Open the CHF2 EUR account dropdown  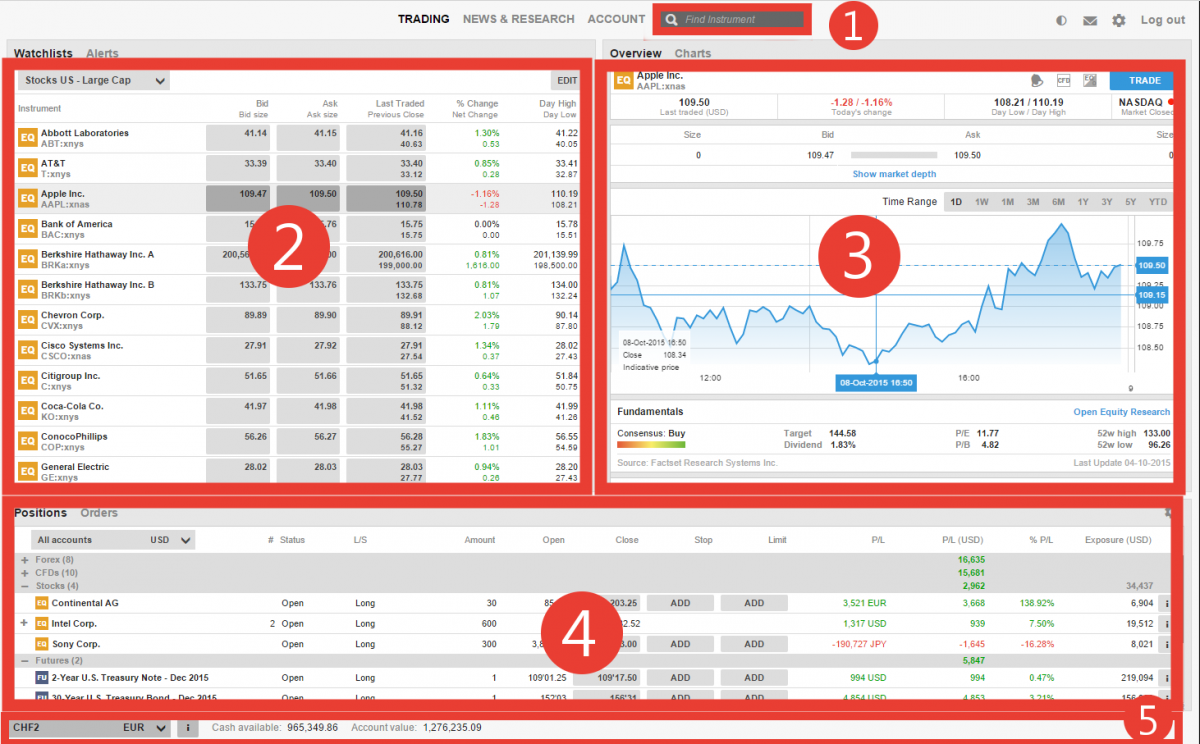pyautogui.click(x=90, y=728)
